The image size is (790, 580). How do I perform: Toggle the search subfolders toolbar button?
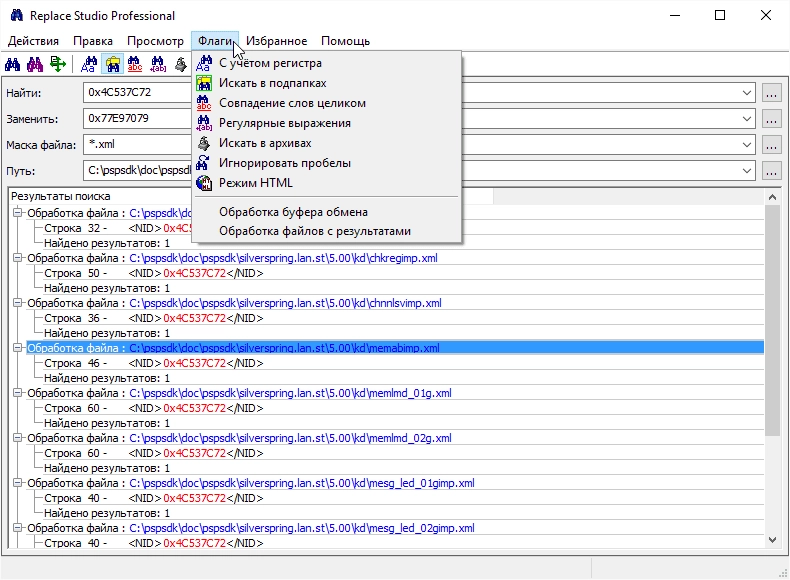coord(112,65)
